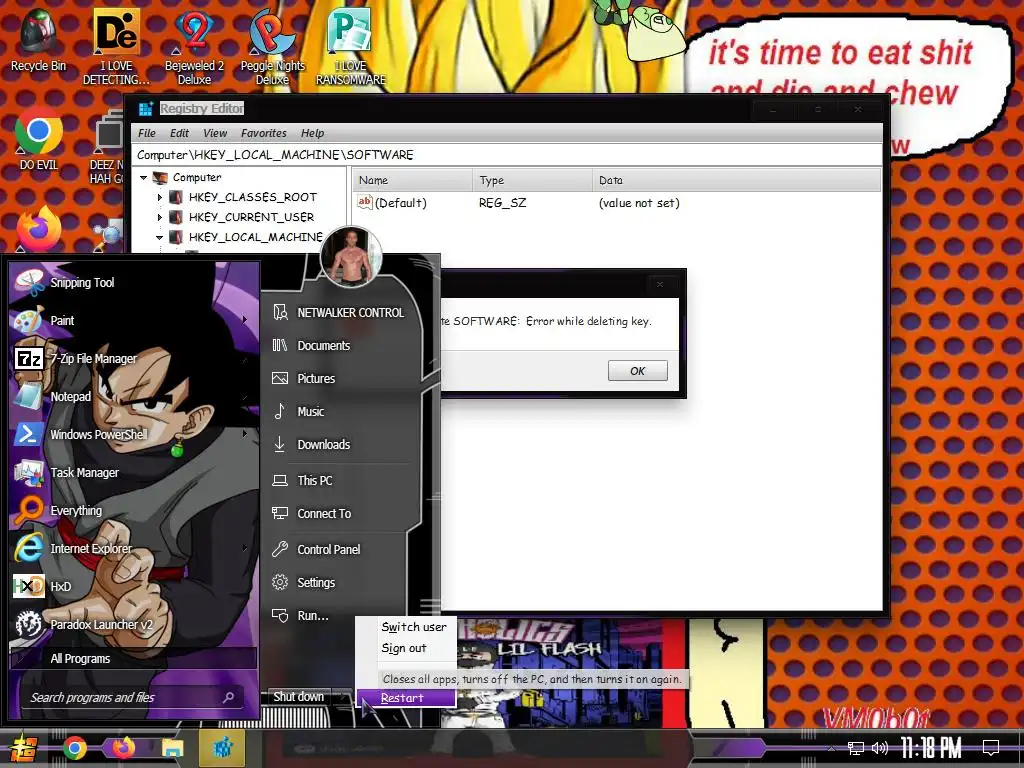The width and height of the screenshot is (1024, 768).
Task: Open 7-Zip File Manager
Action: click(93, 359)
